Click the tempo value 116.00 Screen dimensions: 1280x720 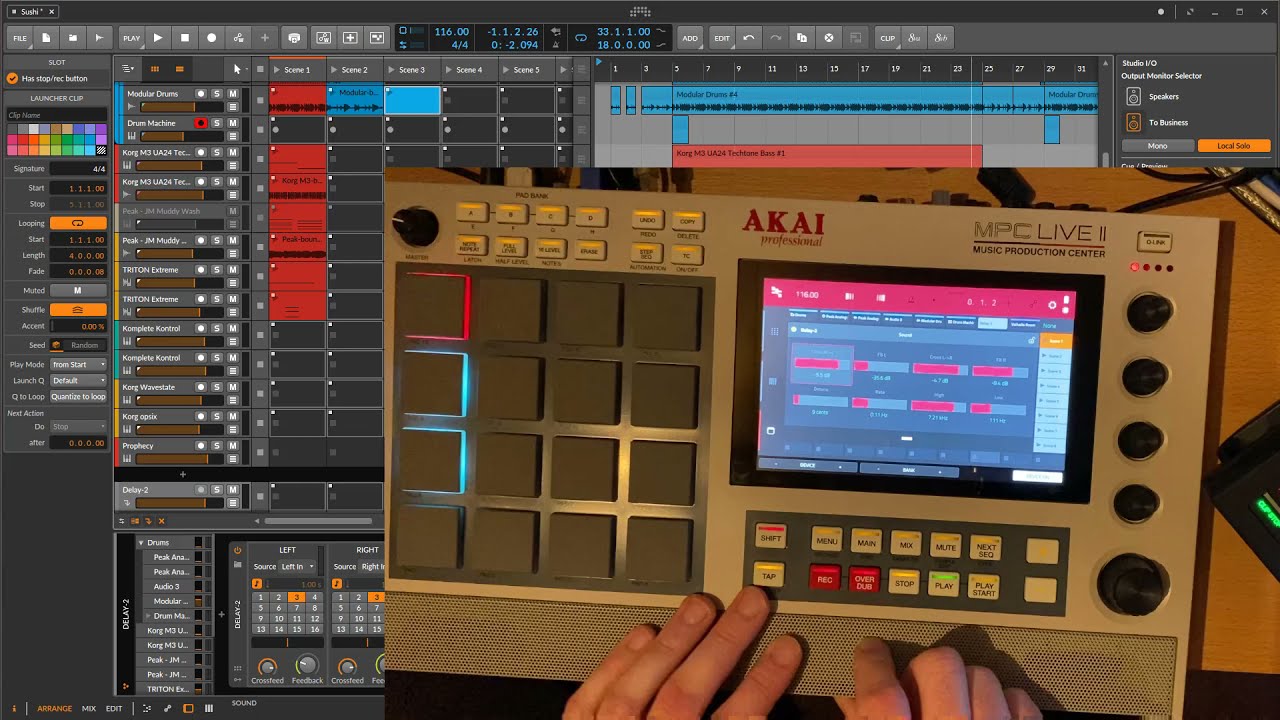(452, 32)
